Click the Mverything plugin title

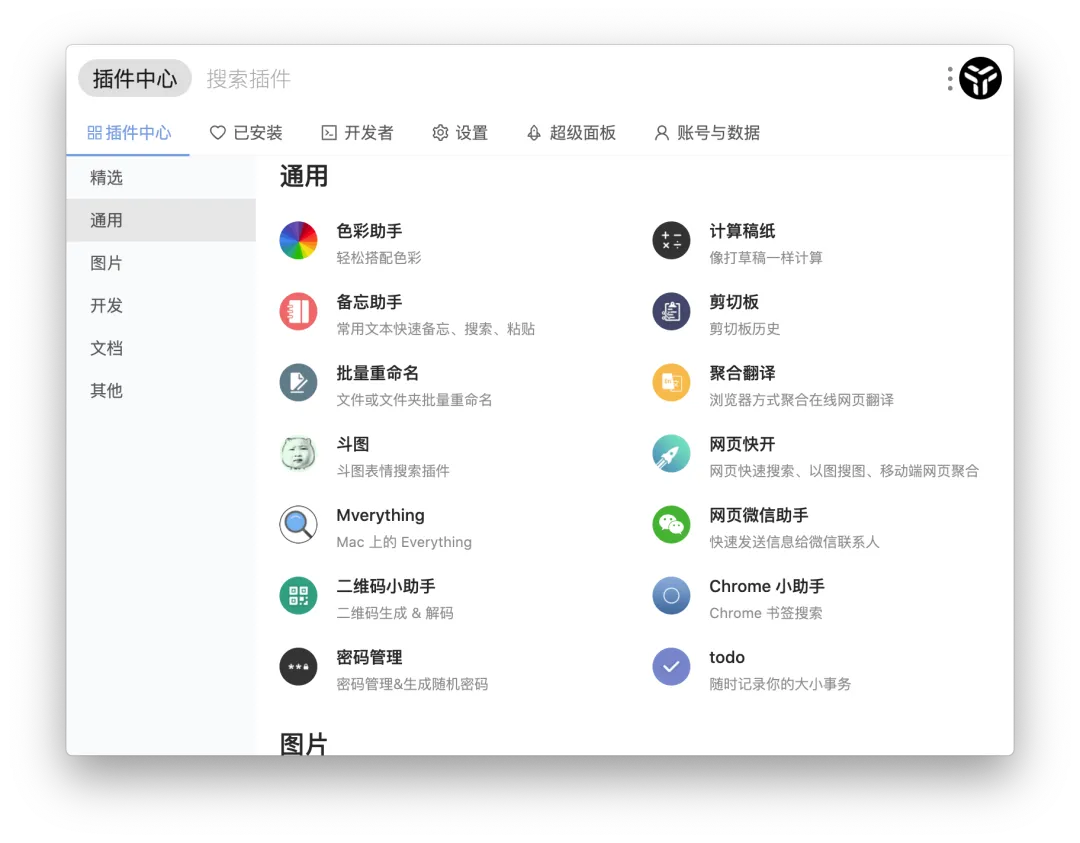point(380,516)
